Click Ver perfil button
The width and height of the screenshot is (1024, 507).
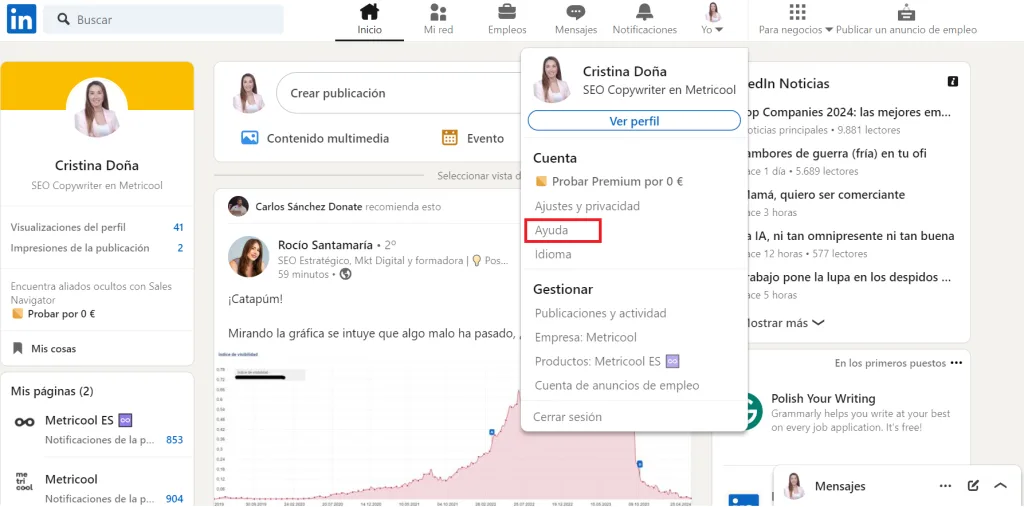point(634,121)
